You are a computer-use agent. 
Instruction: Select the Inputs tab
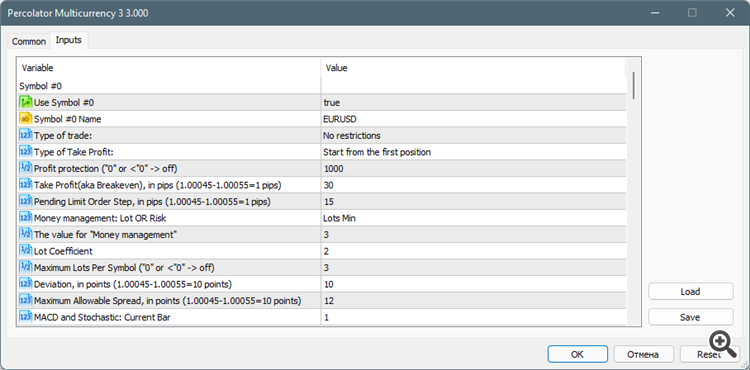click(x=68, y=40)
